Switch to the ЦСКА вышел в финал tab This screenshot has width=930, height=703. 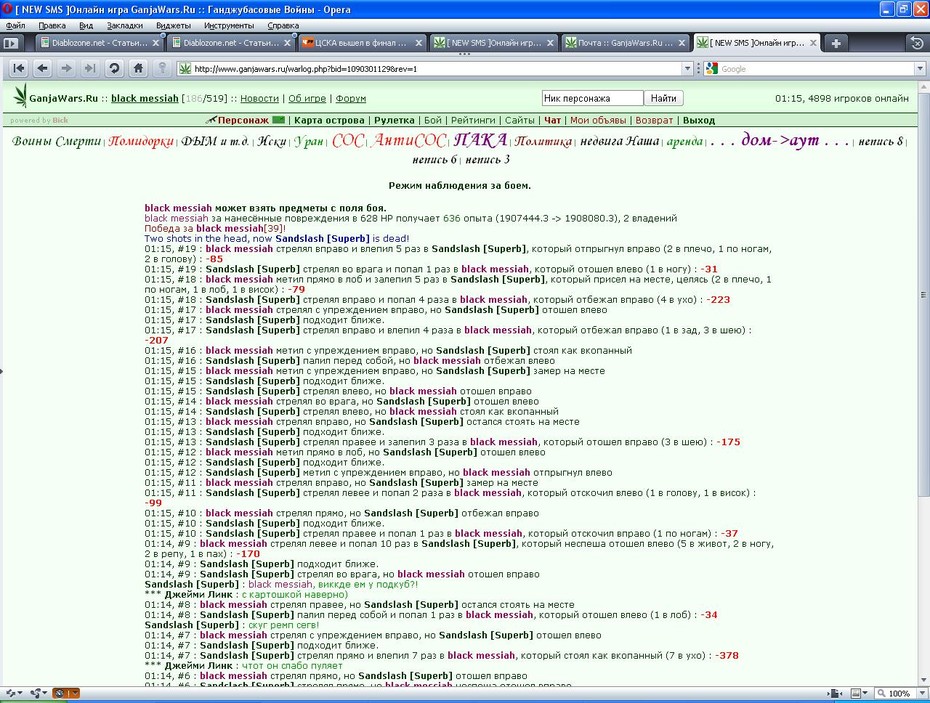coord(361,43)
